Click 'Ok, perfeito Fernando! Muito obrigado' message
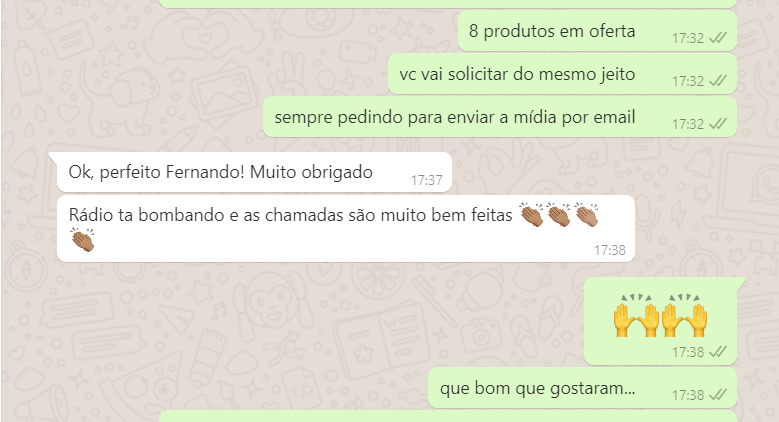This screenshot has height=422, width=779. tap(254, 172)
